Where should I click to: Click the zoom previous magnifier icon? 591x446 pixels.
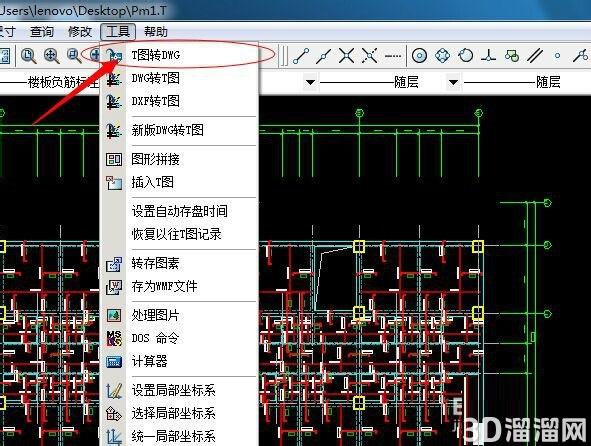[x=74, y=56]
